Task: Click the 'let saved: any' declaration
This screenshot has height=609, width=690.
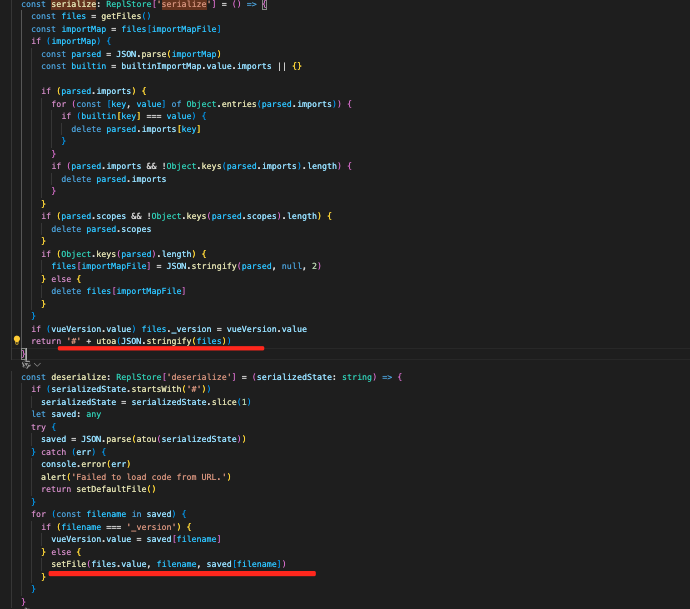Action: (x=66, y=414)
